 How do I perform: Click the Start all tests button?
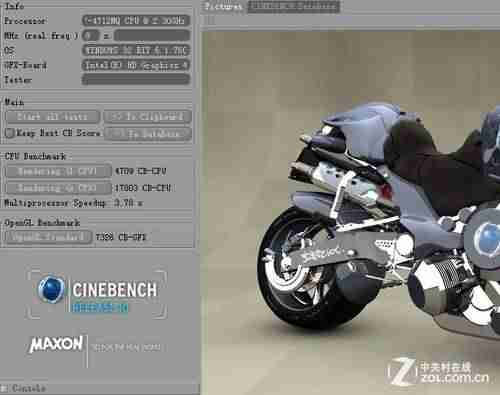click(x=53, y=117)
